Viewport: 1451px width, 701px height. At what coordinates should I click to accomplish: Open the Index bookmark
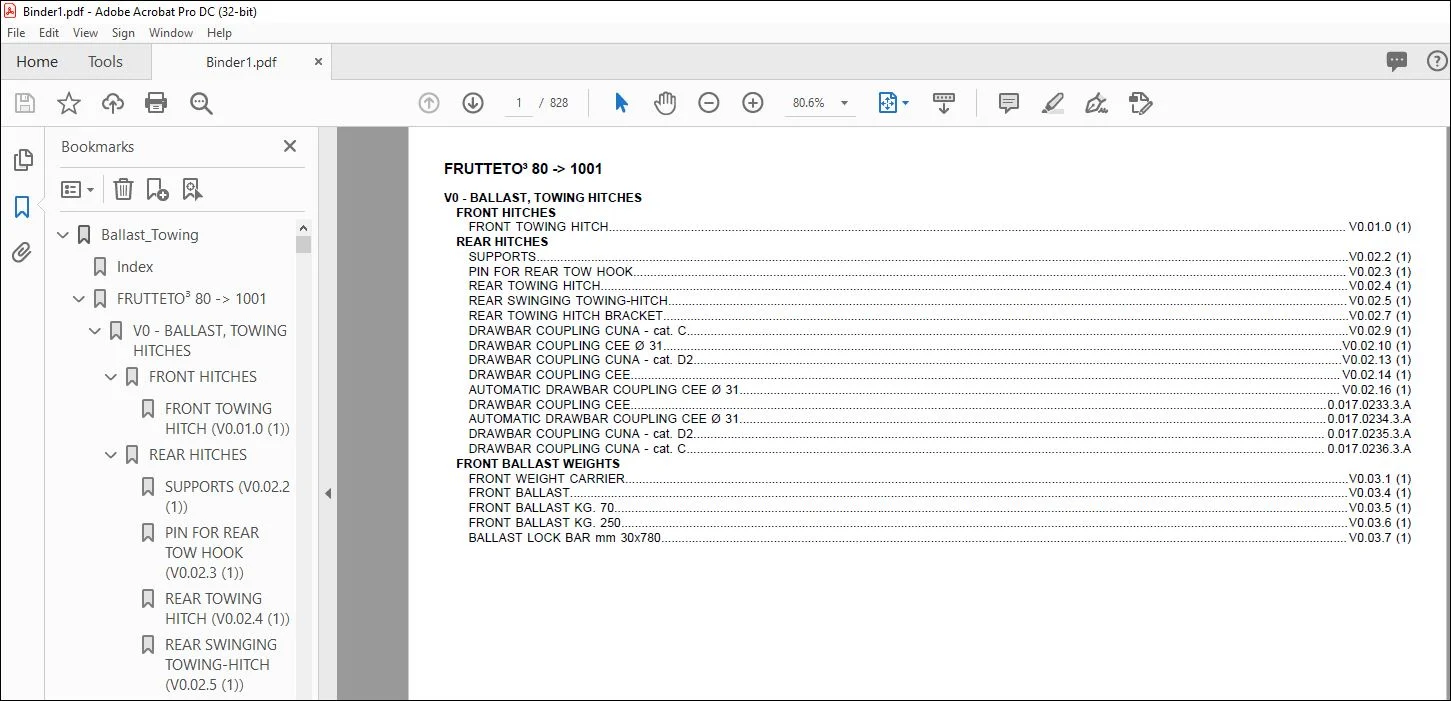tap(135, 267)
